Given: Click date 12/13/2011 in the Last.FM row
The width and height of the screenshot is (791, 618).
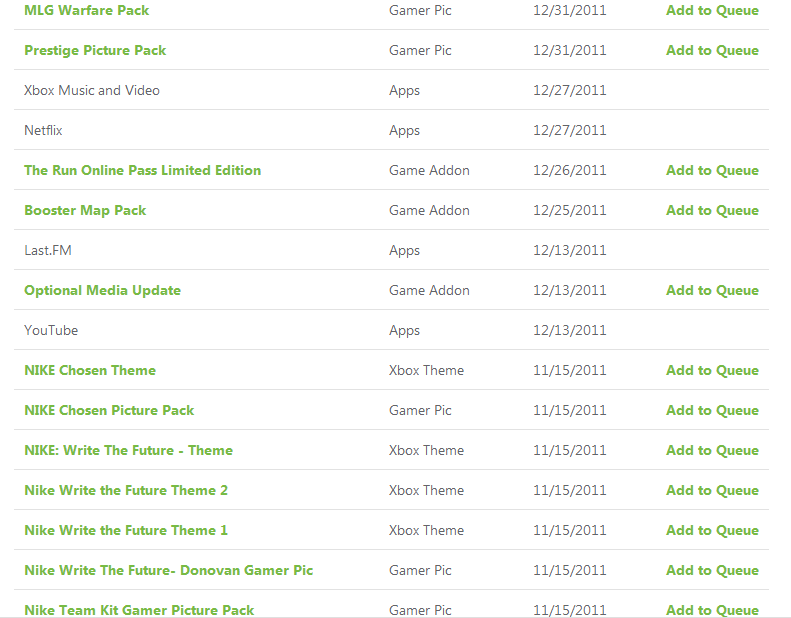Looking at the screenshot, I should [570, 250].
